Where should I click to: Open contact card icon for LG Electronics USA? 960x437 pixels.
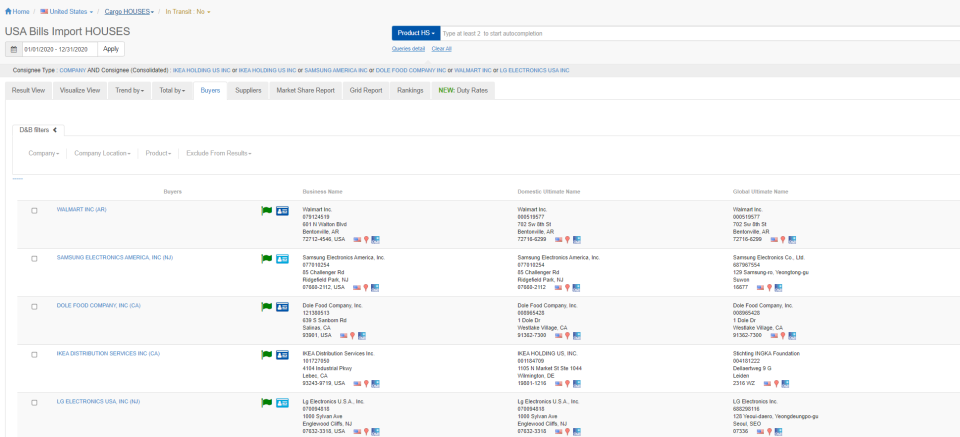(282, 402)
